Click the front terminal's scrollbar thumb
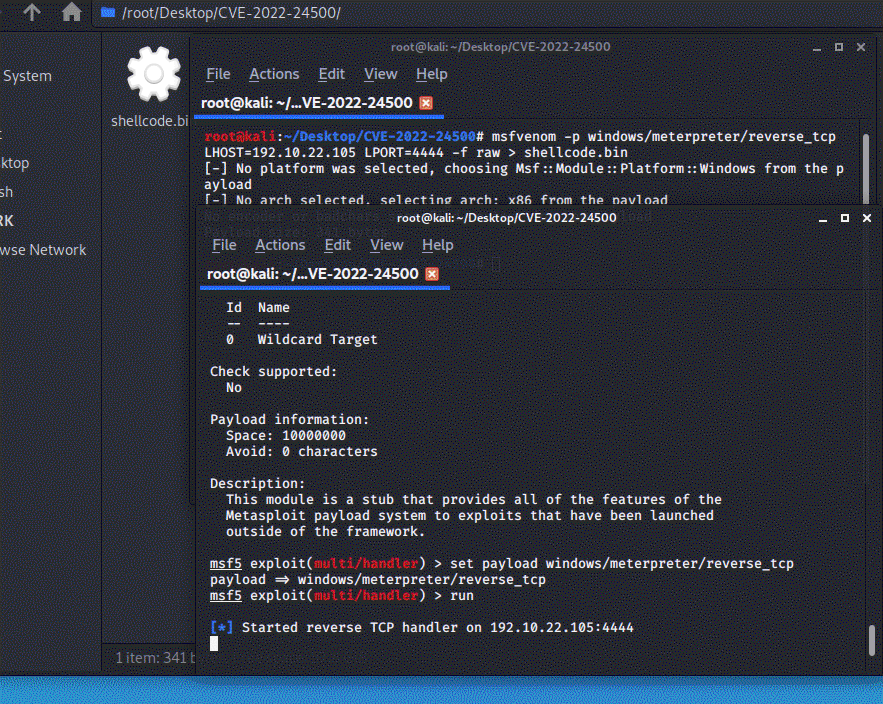Screen dimensions: 883x704 tap(872, 641)
